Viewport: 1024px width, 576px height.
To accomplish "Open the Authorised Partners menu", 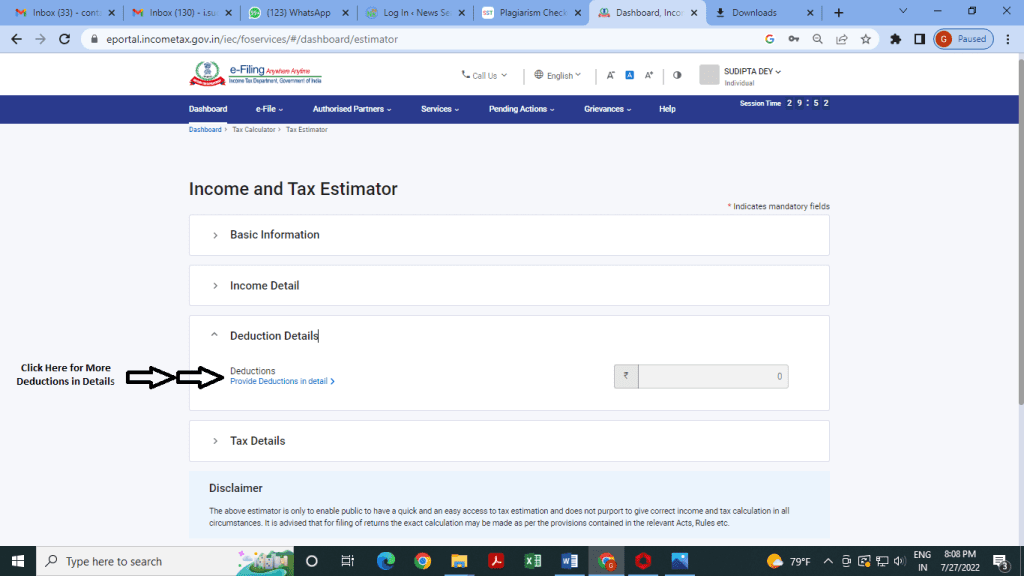I will click(x=351, y=109).
